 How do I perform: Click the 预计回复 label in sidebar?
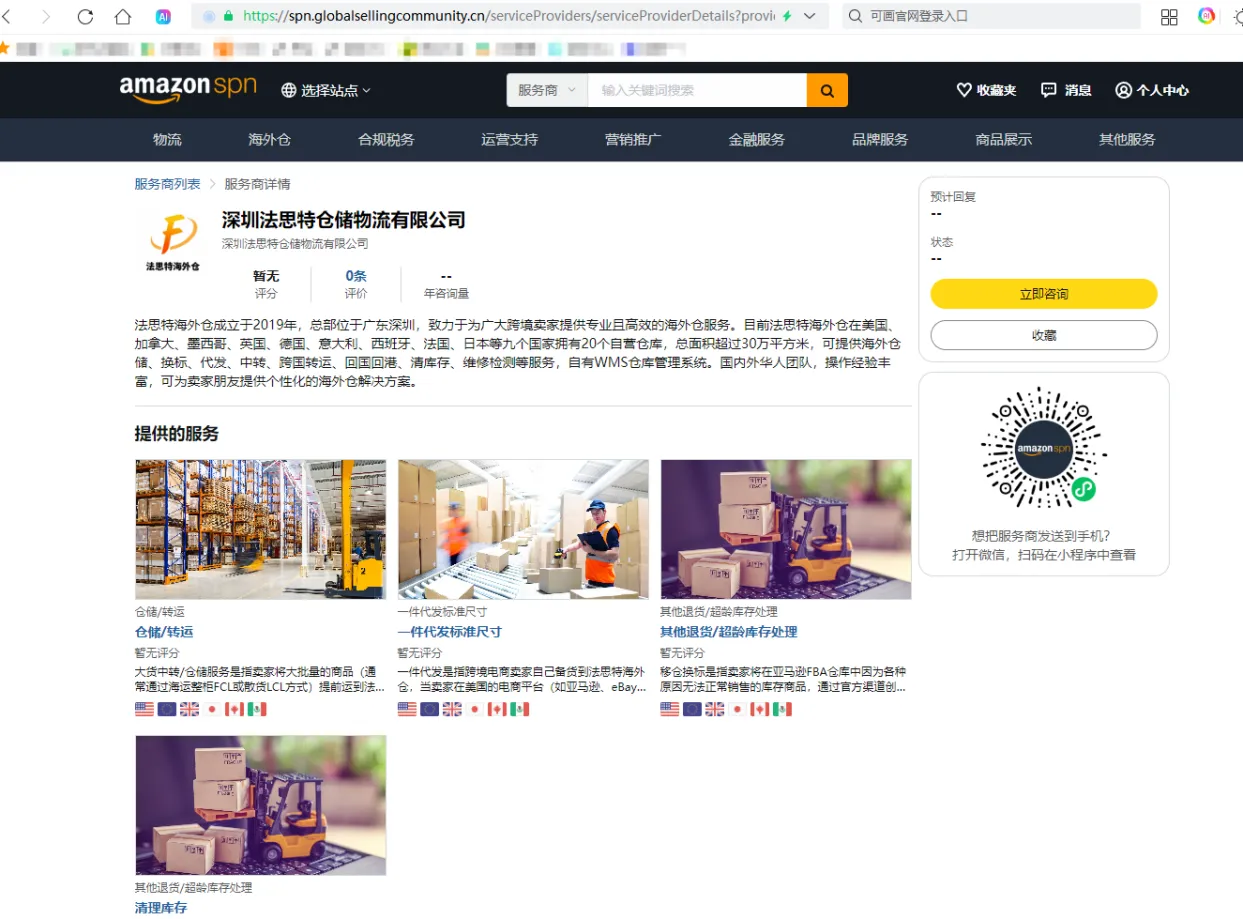point(953,197)
